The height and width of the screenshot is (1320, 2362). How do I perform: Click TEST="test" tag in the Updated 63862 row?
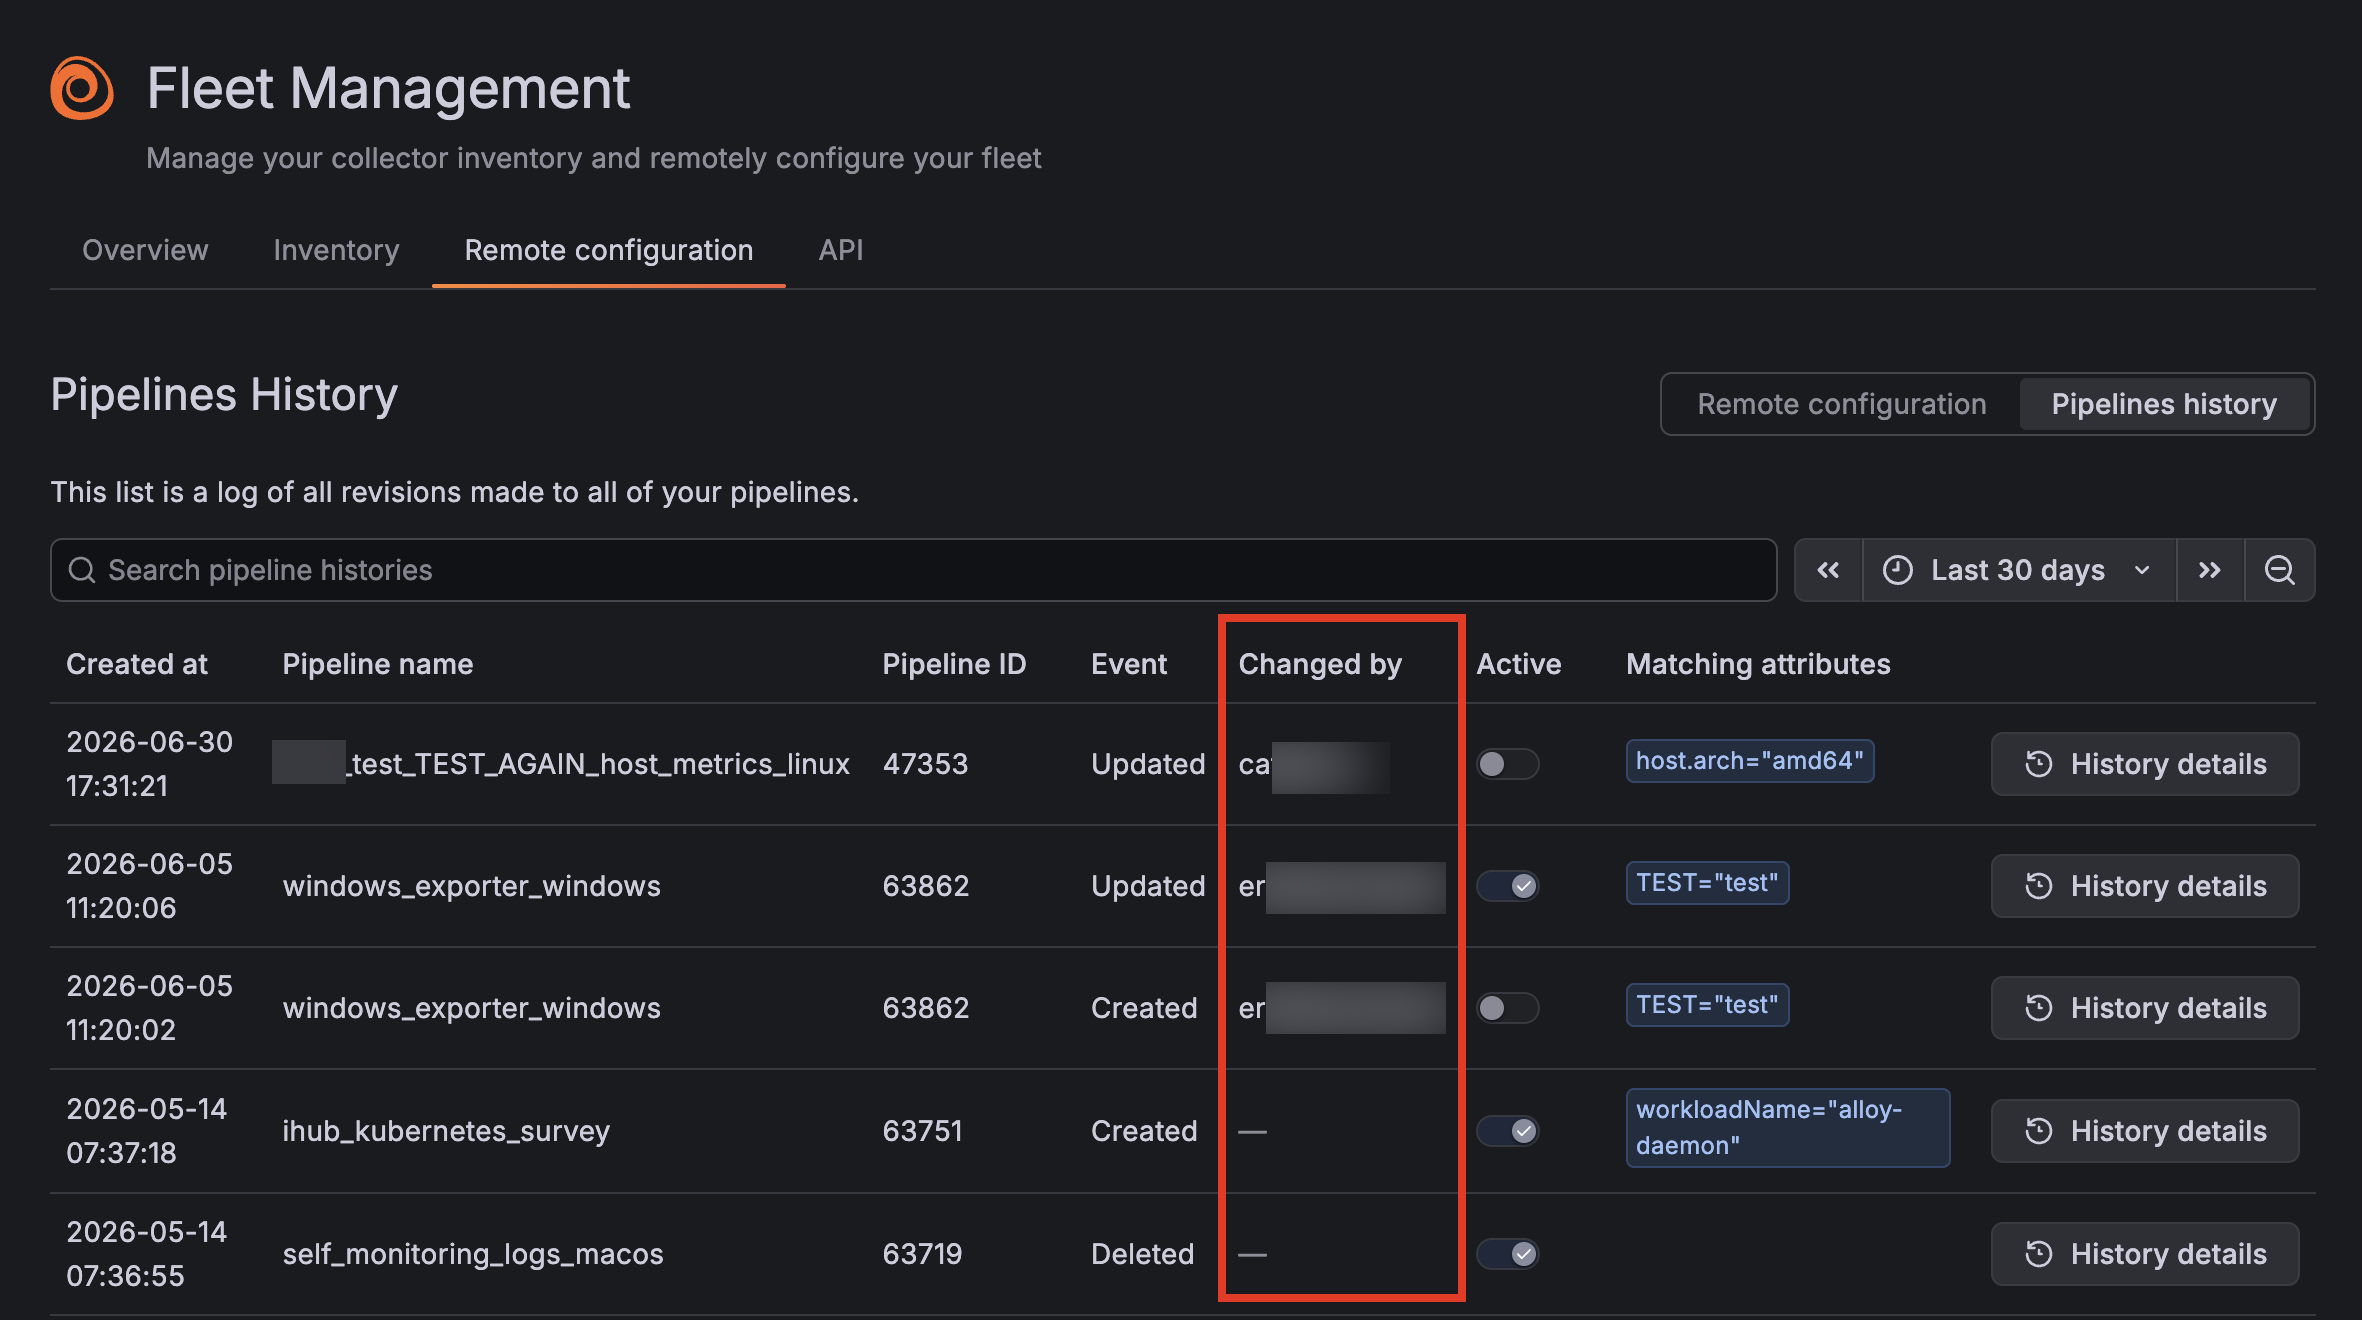1707,883
